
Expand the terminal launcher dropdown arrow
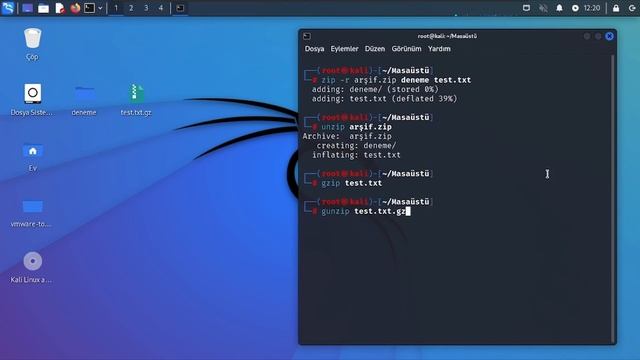[100, 8]
